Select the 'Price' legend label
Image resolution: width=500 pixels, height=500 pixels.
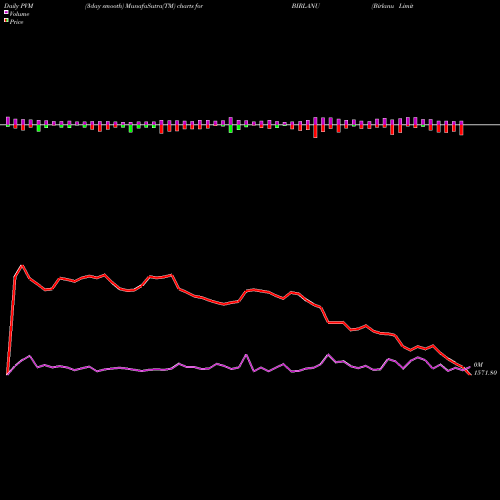pyautogui.click(x=16, y=22)
